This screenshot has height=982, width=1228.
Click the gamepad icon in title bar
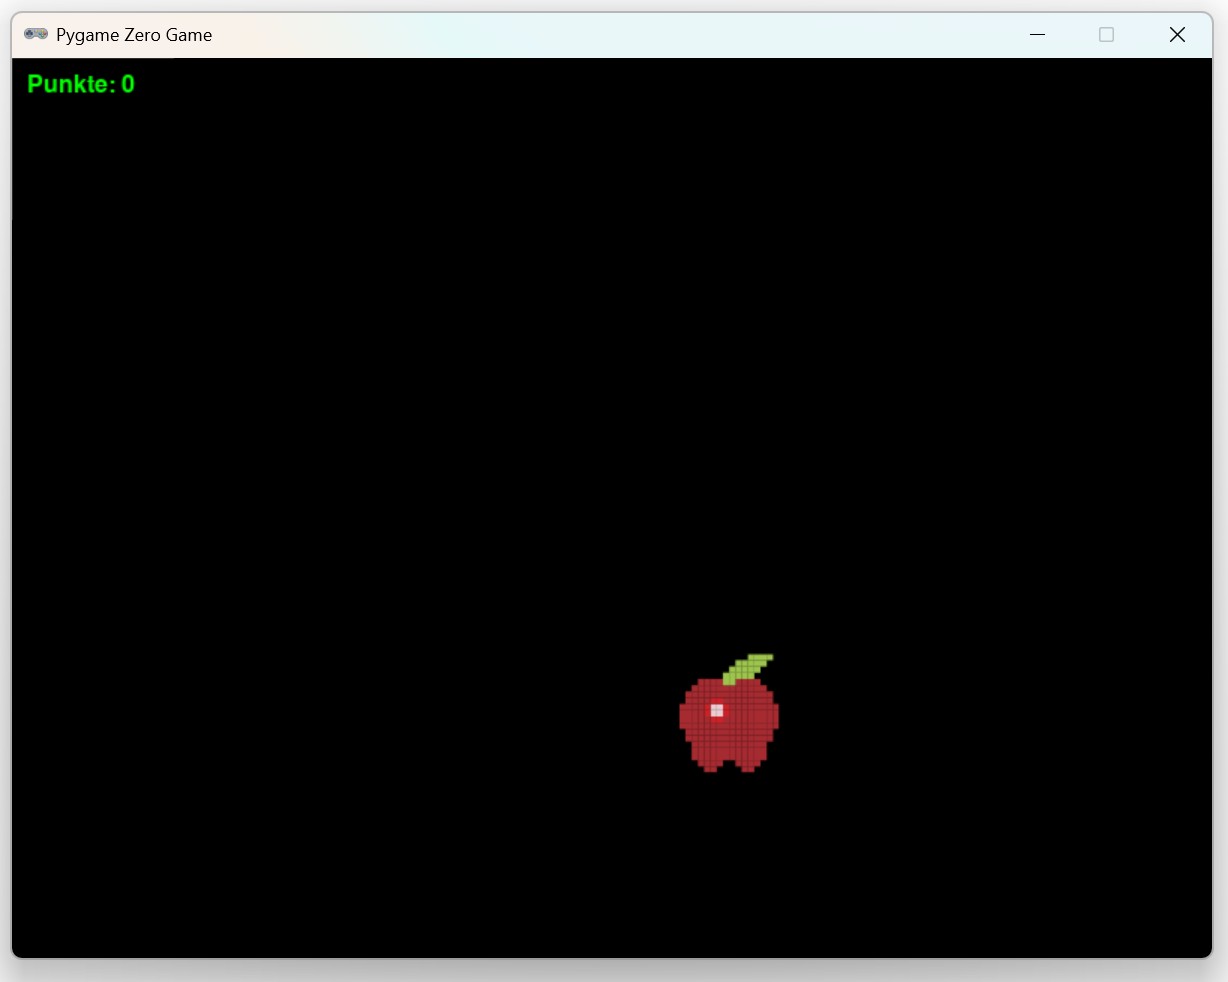pos(36,34)
